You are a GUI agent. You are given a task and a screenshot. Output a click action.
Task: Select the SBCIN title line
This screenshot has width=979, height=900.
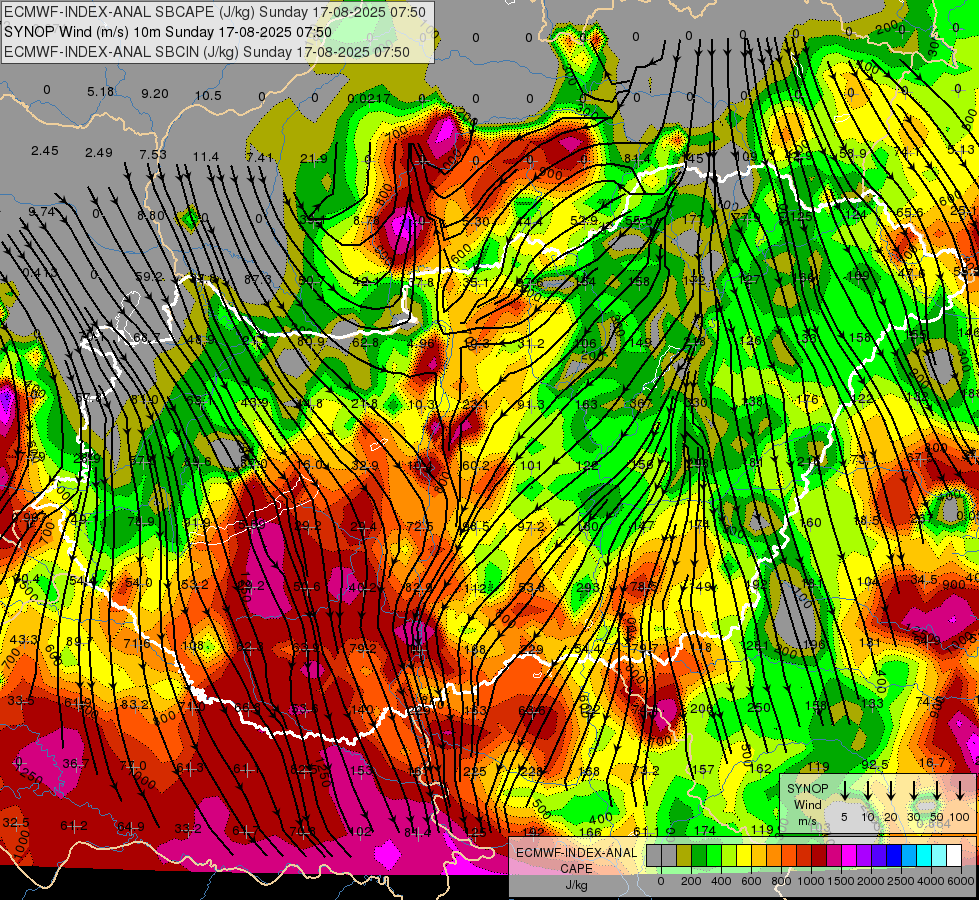tap(207, 52)
